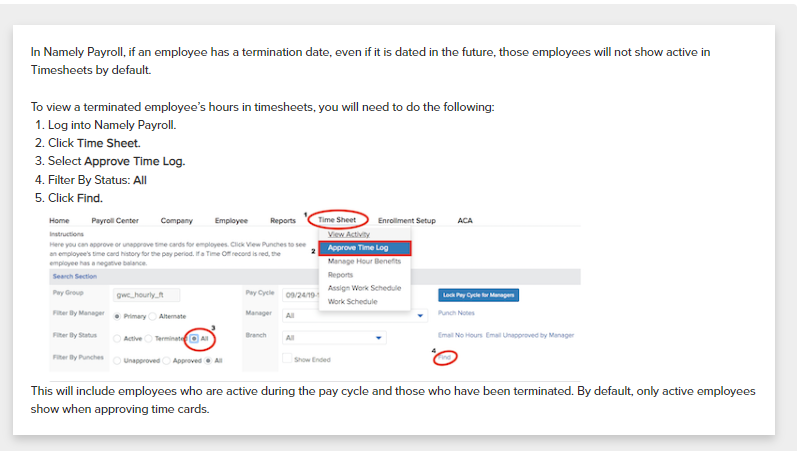Open the Punch Notes link
The image size is (802, 451).
click(456, 313)
